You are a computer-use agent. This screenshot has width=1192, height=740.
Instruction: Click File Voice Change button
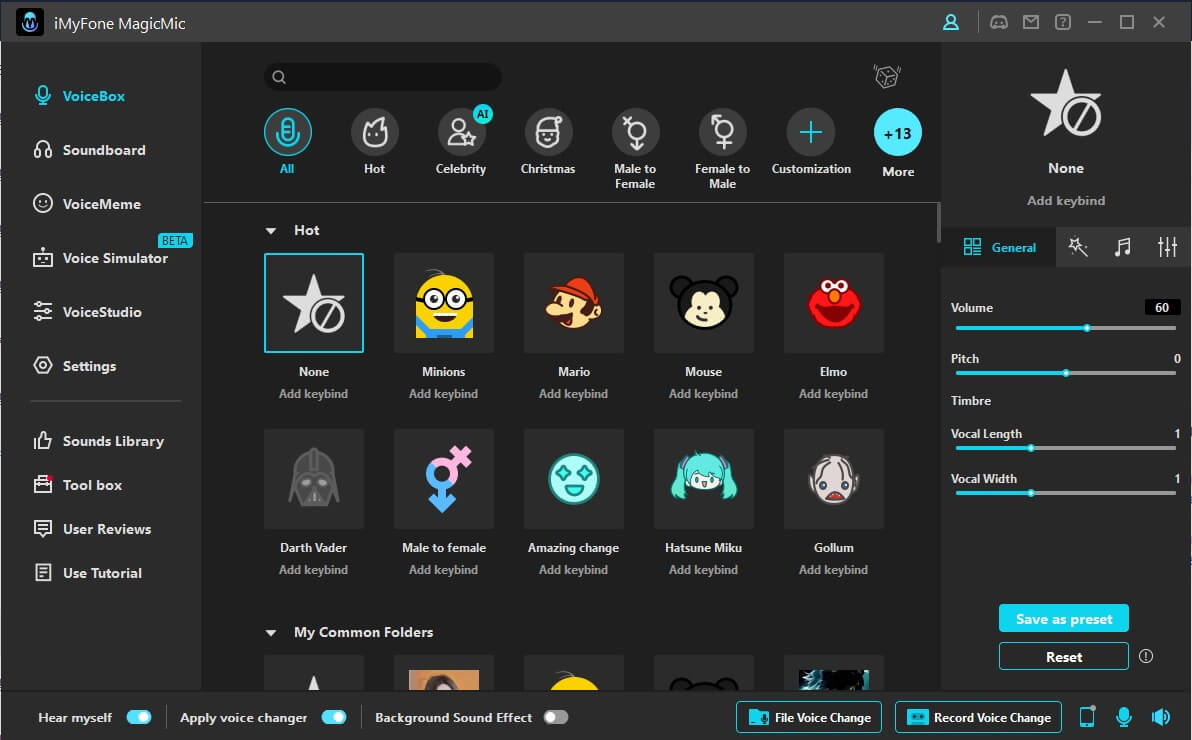pyautogui.click(x=809, y=717)
